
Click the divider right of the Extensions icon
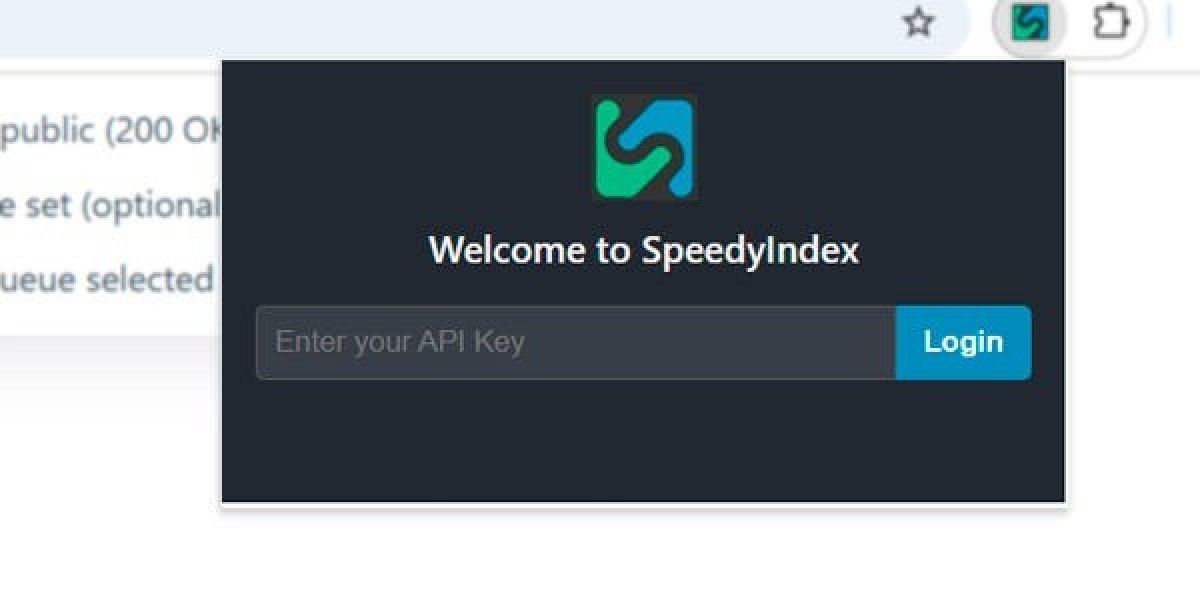1168,22
